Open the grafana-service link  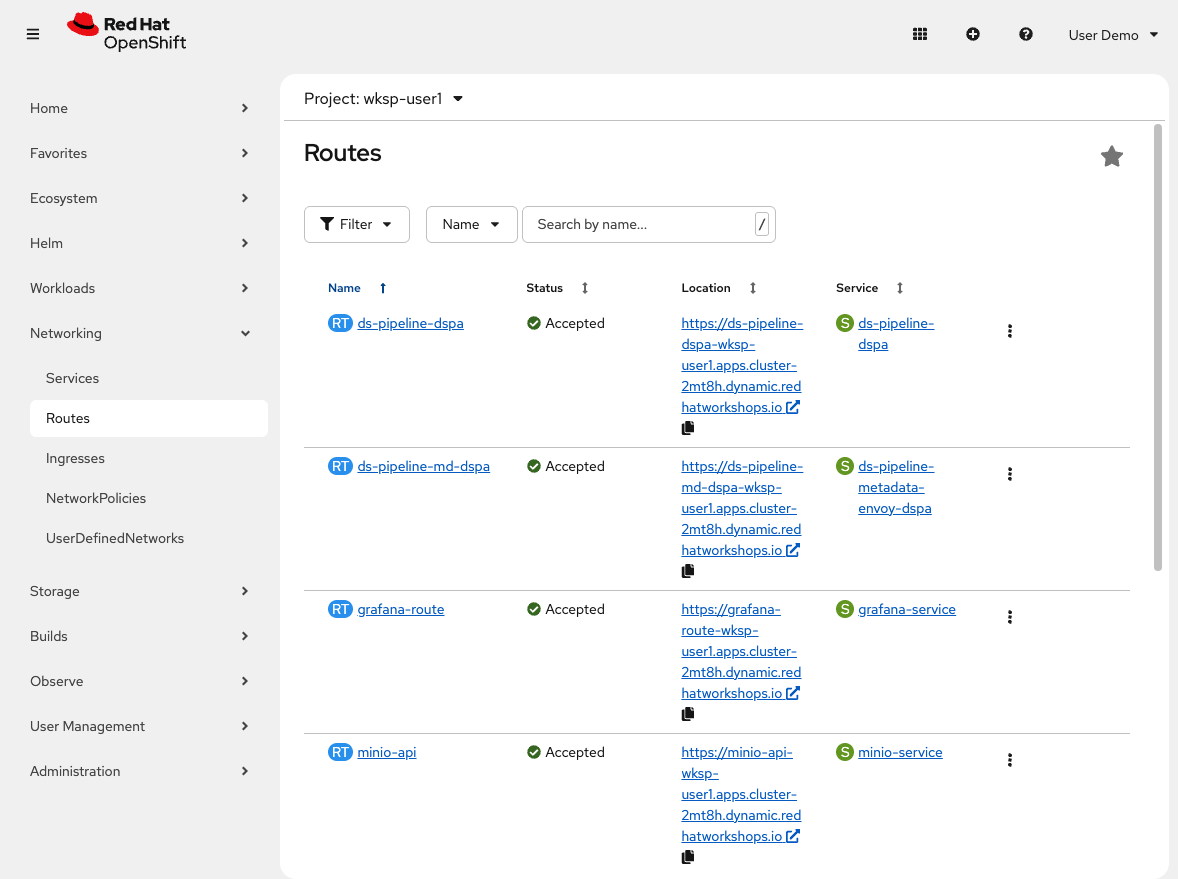906,609
